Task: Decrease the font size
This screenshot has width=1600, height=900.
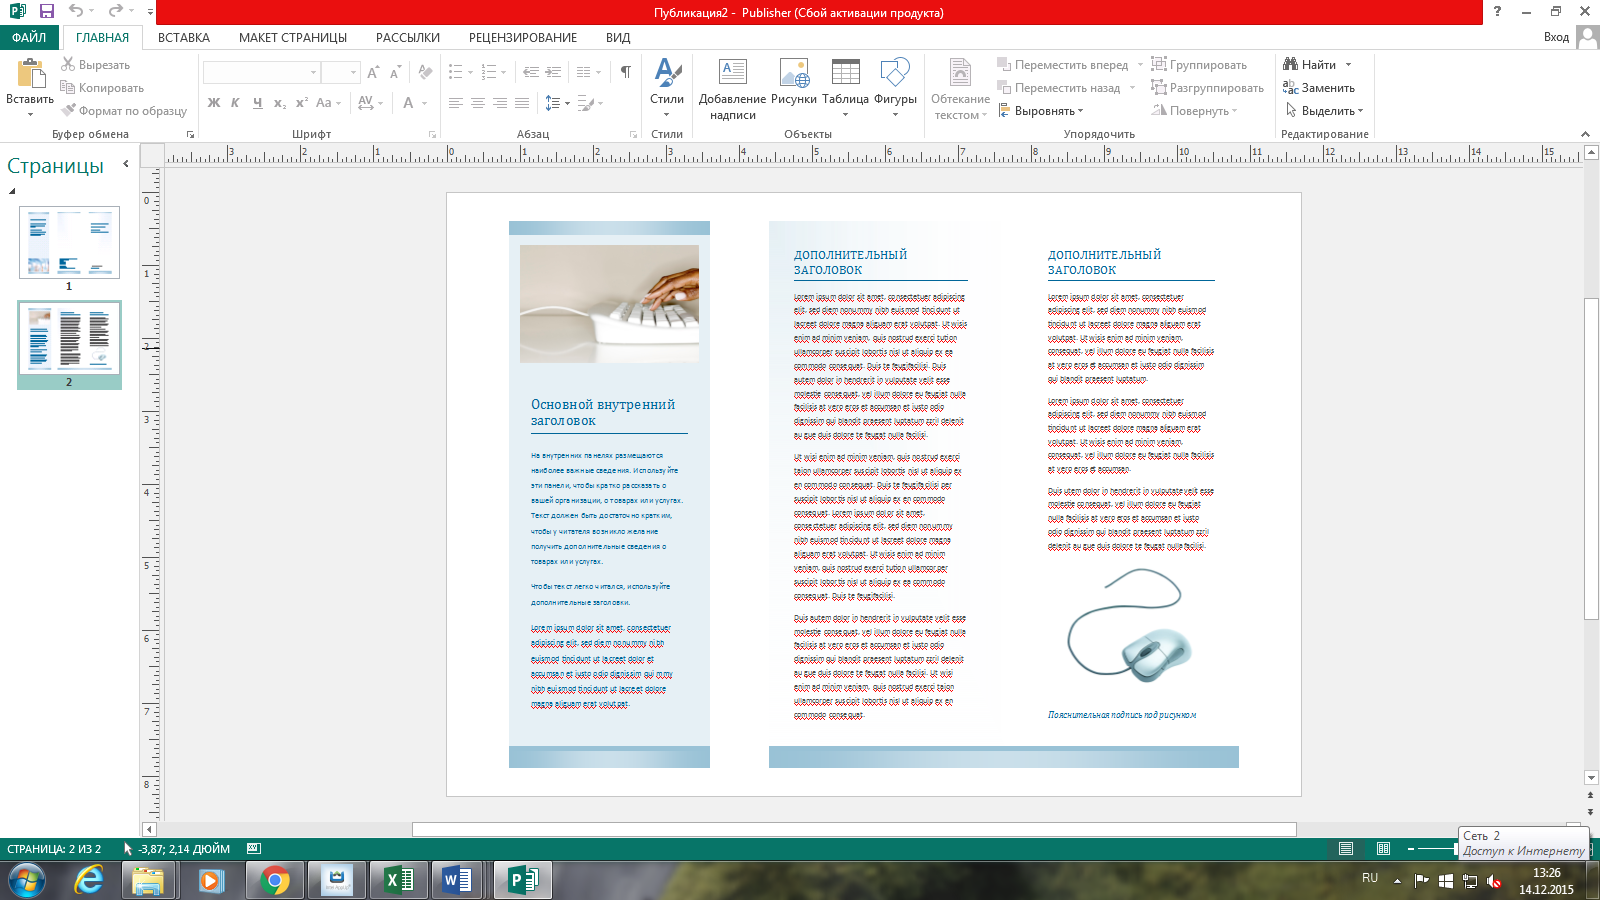Action: 395,72
